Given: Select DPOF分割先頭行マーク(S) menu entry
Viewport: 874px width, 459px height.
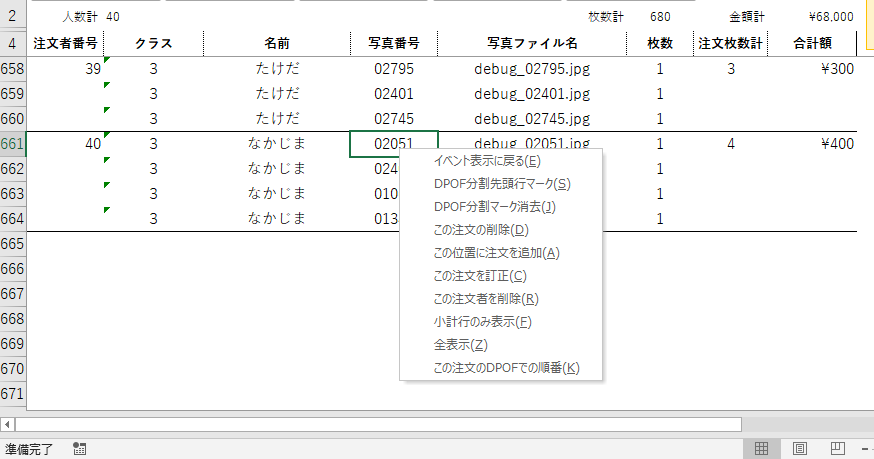Looking at the screenshot, I should click(501, 184).
